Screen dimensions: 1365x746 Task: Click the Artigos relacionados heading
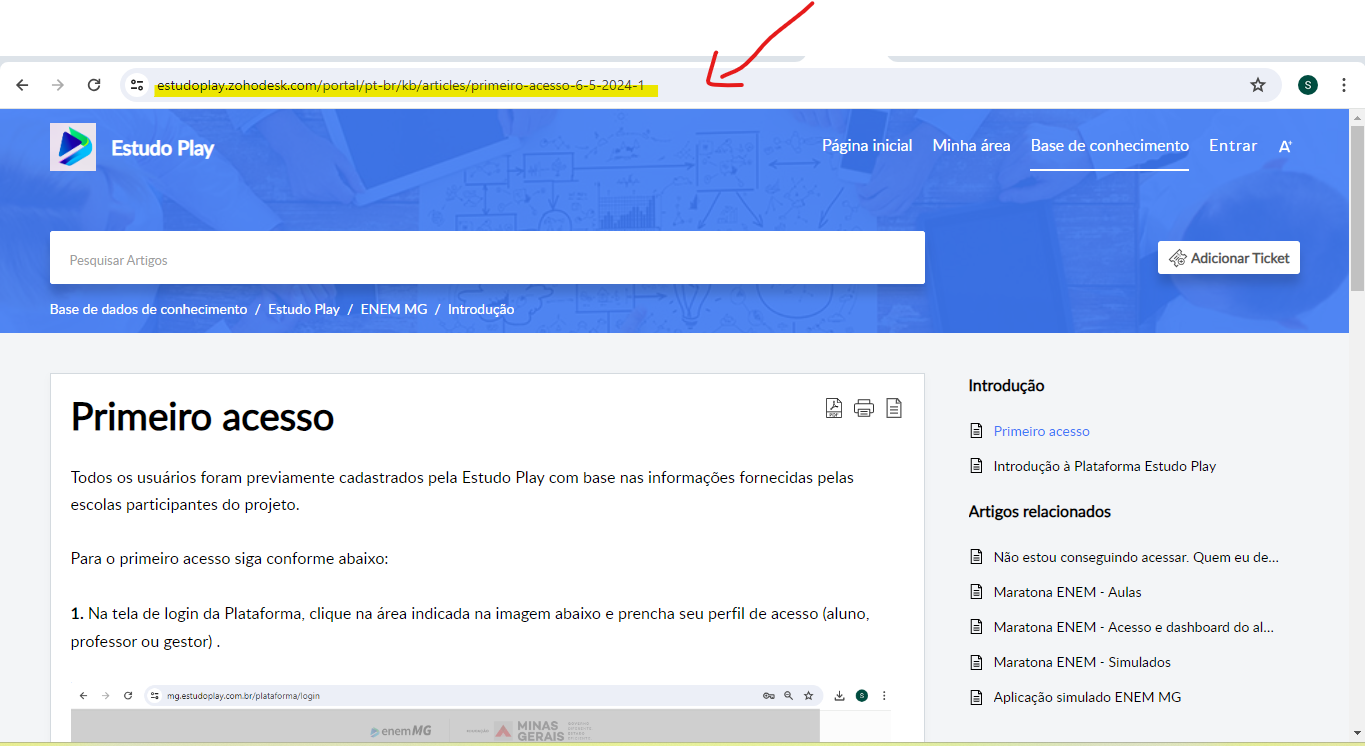click(x=1039, y=511)
